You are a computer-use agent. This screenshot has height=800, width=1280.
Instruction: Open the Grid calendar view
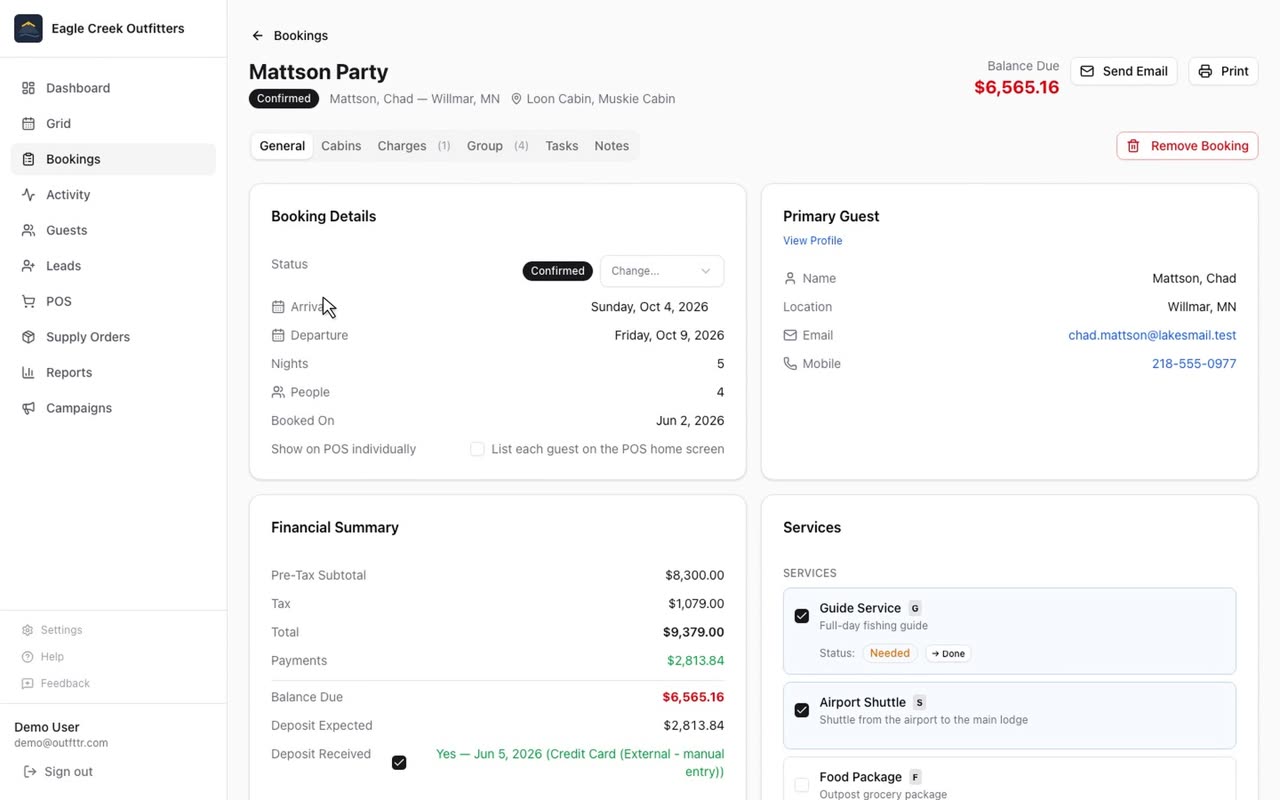coord(113,124)
